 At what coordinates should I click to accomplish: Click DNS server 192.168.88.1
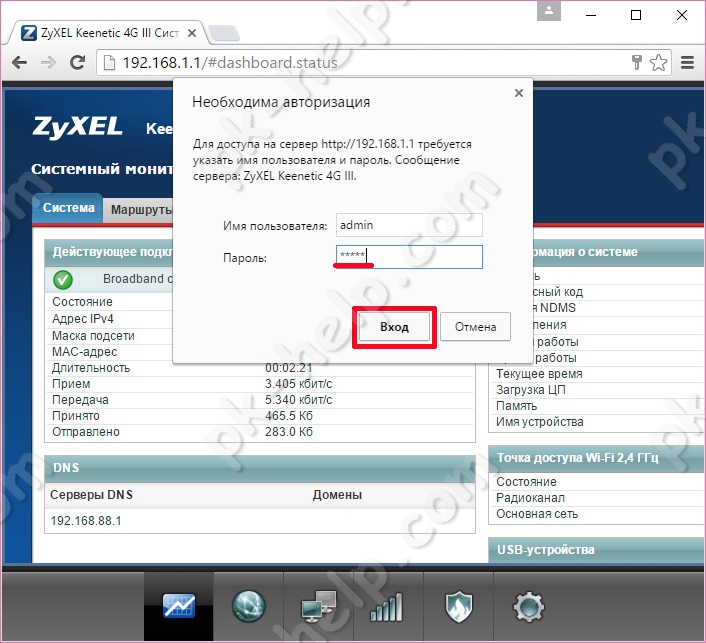[86, 521]
